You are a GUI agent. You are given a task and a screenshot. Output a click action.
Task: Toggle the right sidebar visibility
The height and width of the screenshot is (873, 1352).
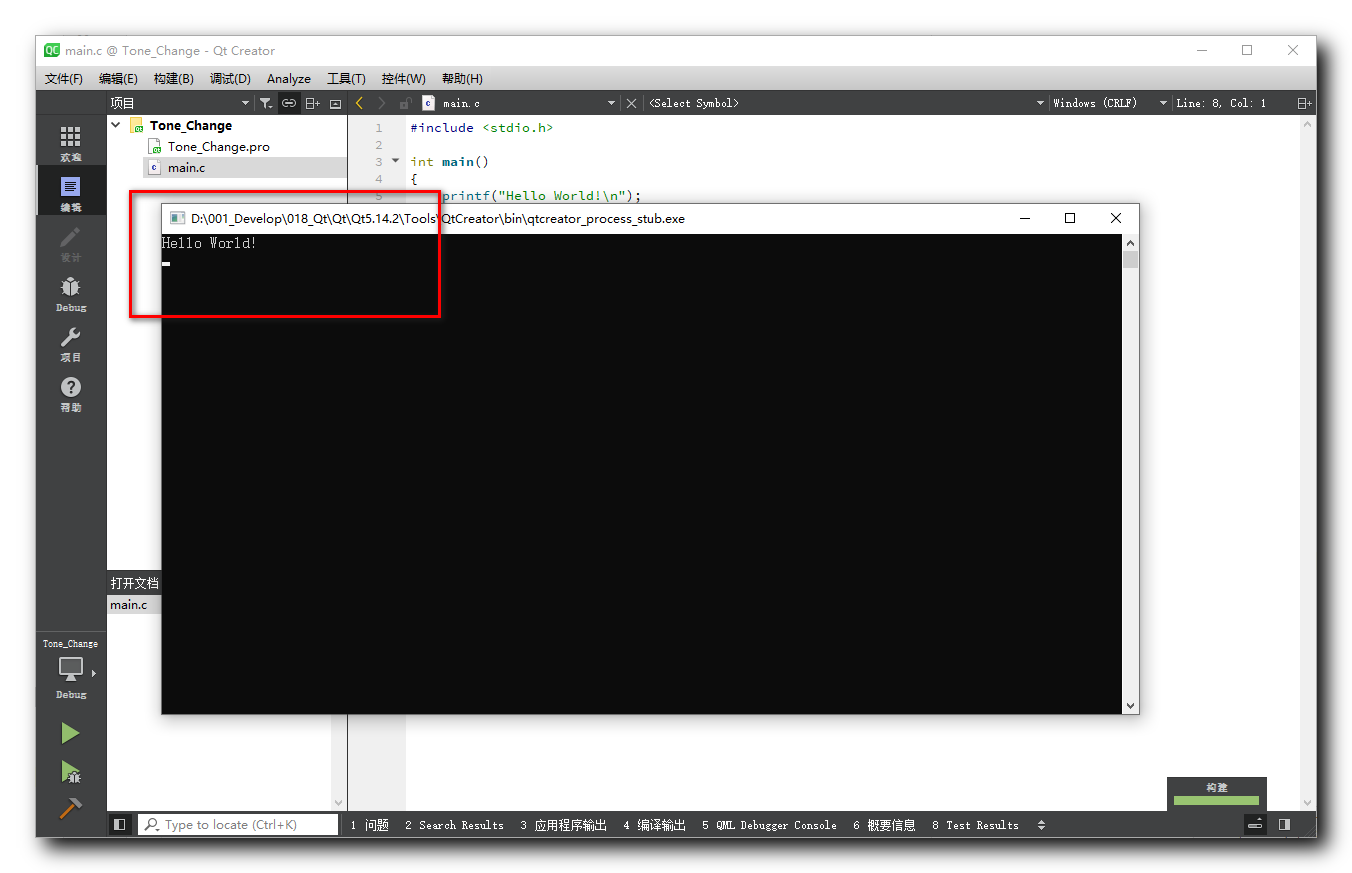(1285, 825)
